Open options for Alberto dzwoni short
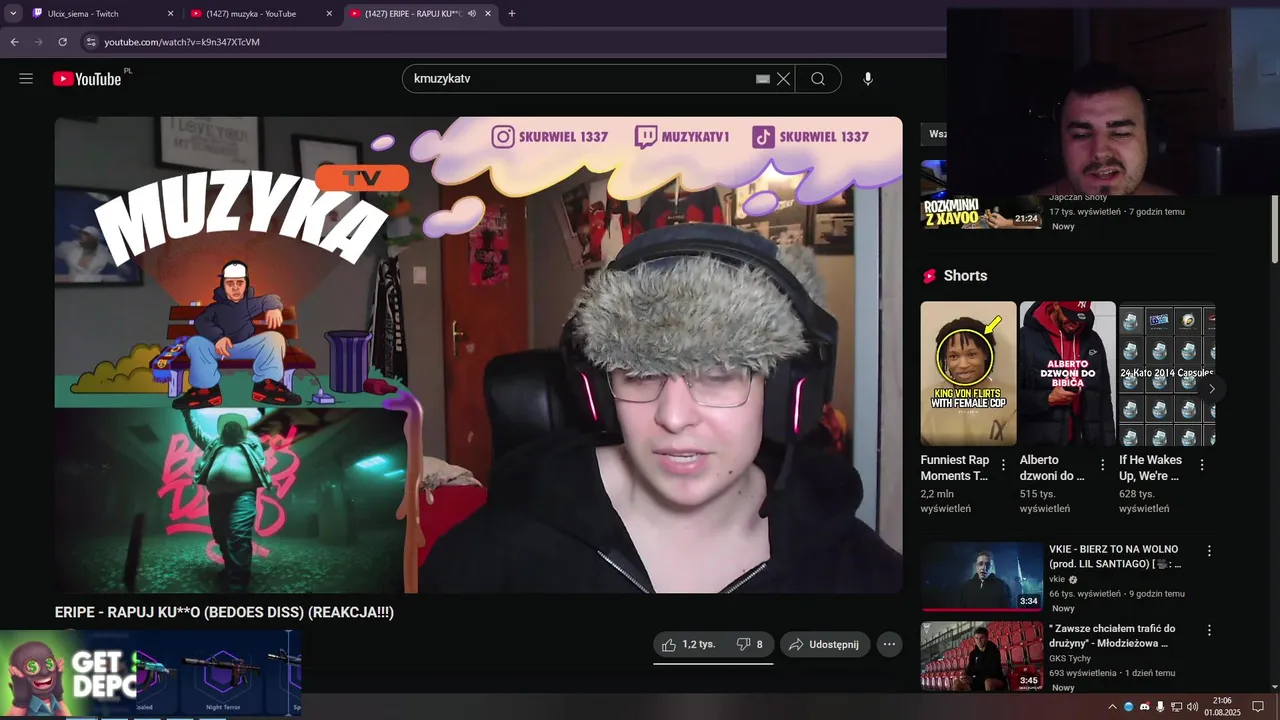Viewport: 1280px width, 720px height. click(x=1102, y=465)
